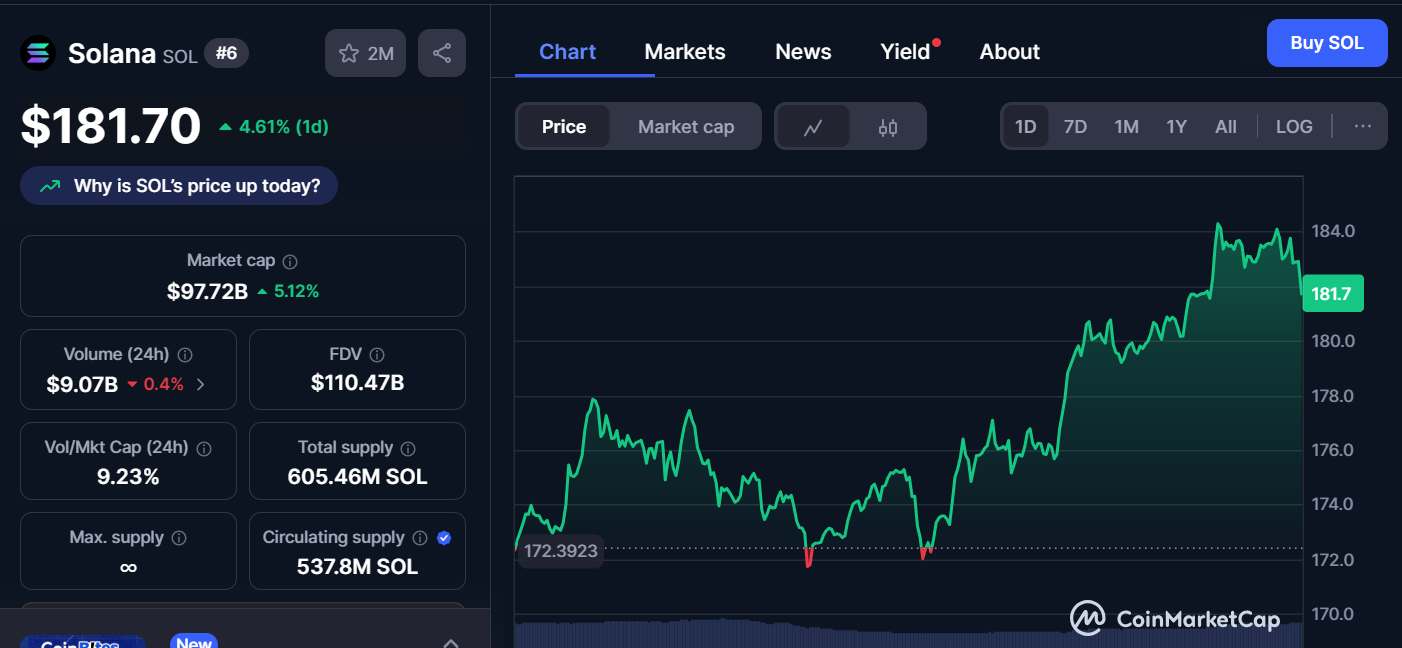
Task: Click the 537.8M SOL circulating supply value
Action: 357,567
